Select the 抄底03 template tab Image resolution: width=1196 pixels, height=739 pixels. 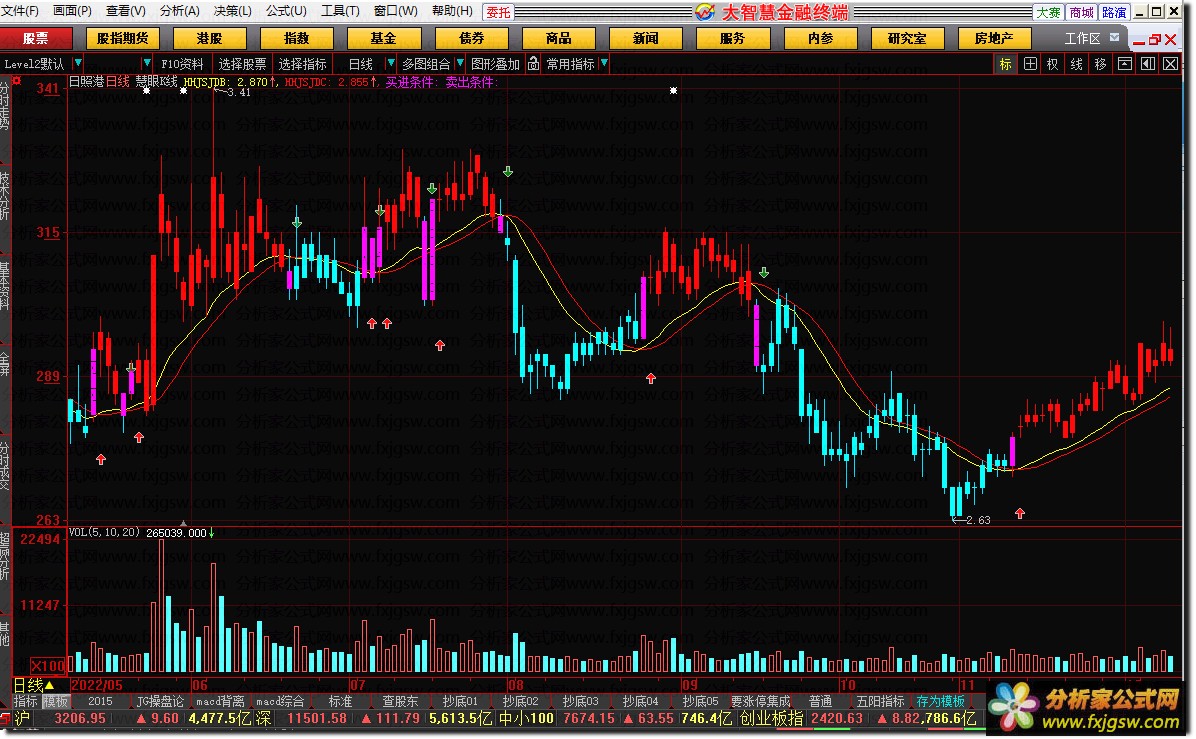point(580,702)
